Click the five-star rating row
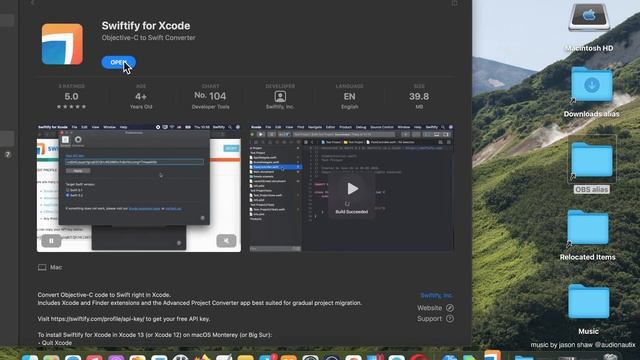Screen dimensions: 640x360 tap(71, 107)
